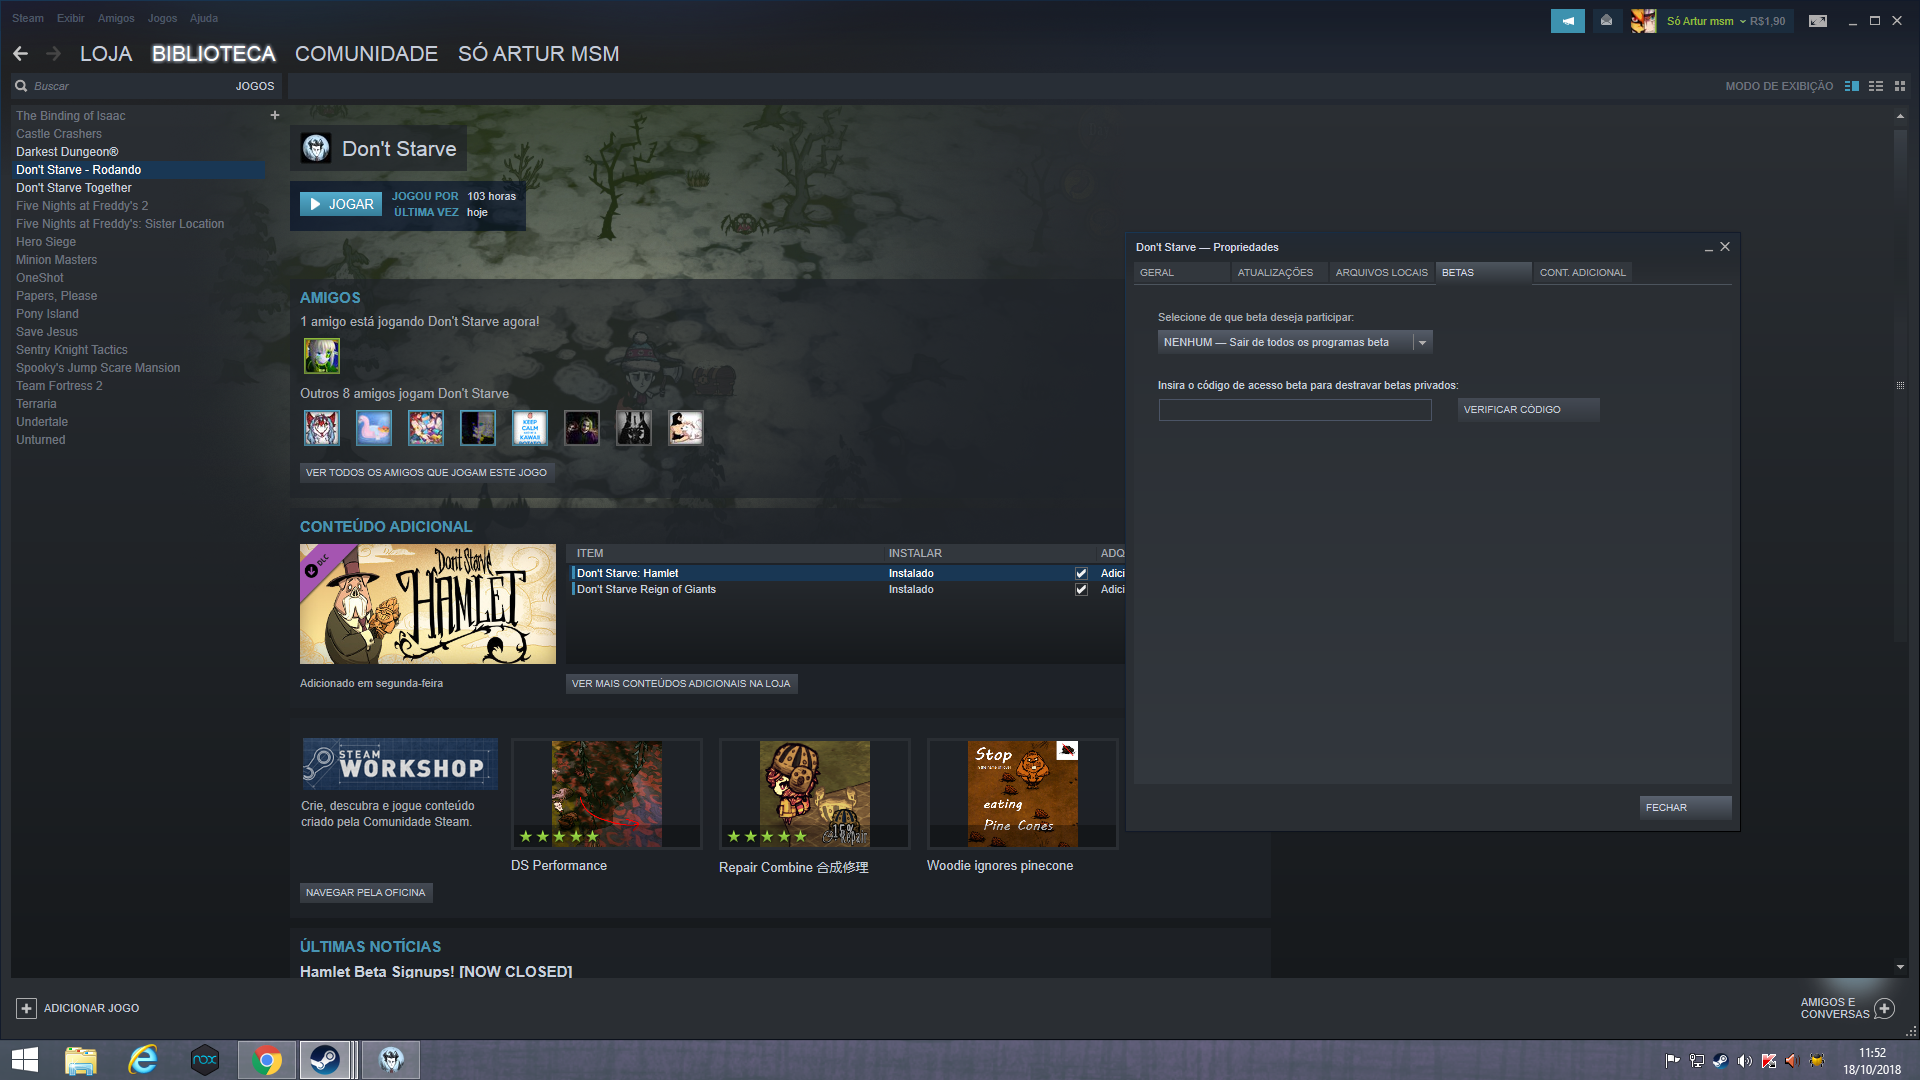
Task: Open Friends and Chat plus icon
Action: [1884, 1008]
